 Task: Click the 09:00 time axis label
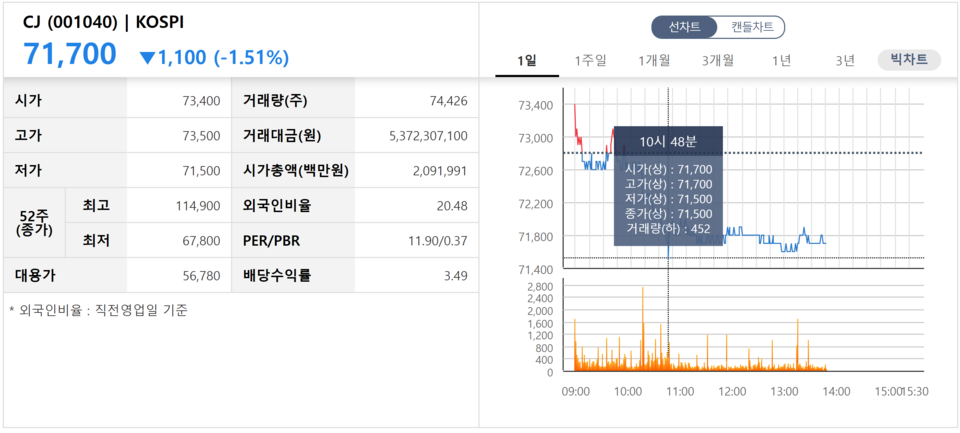[x=576, y=391]
